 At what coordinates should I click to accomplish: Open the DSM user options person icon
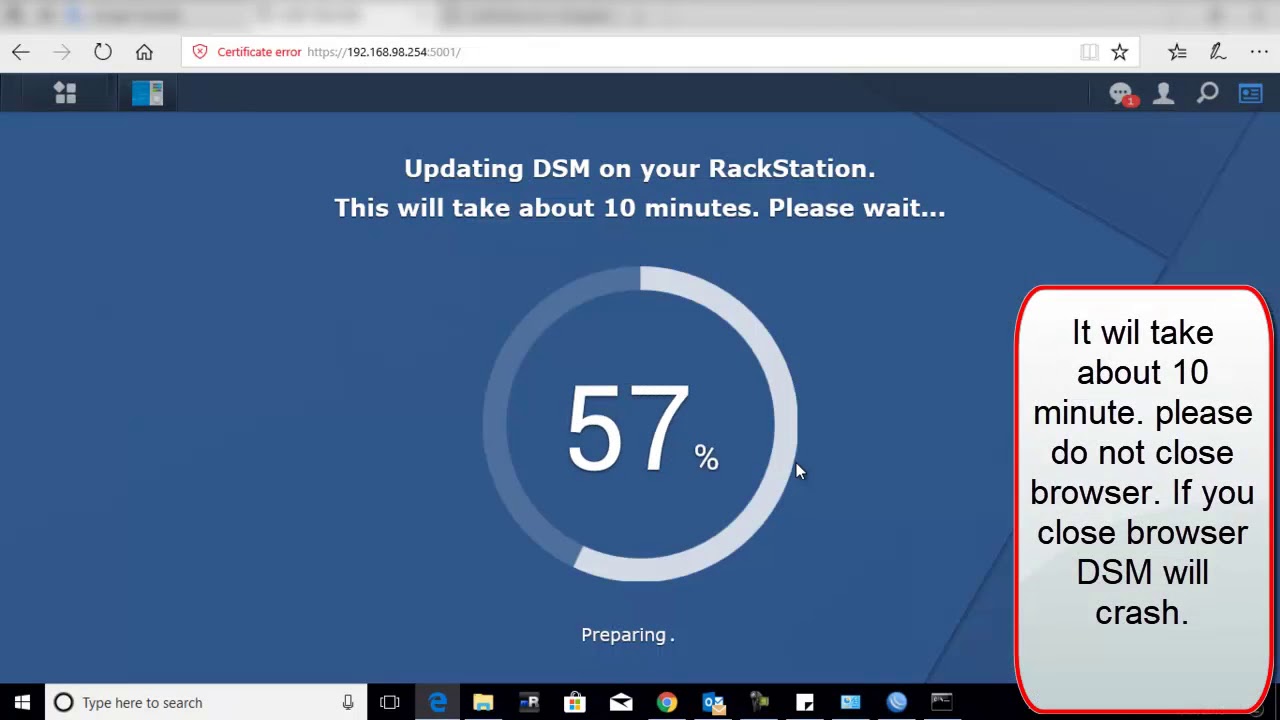point(1164,93)
